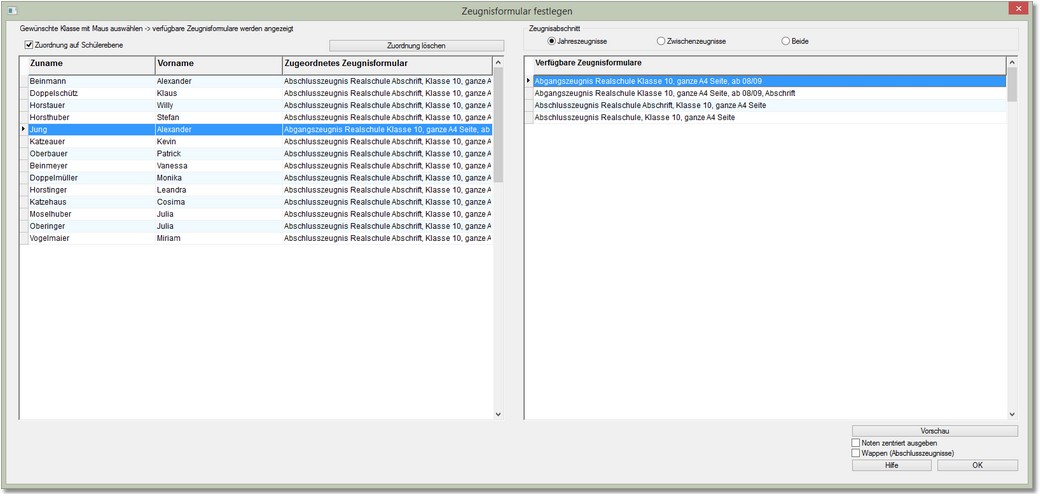Uncheck Zuordnung auf Schülerebene checkbox
The height and width of the screenshot is (496, 1040).
(29, 45)
